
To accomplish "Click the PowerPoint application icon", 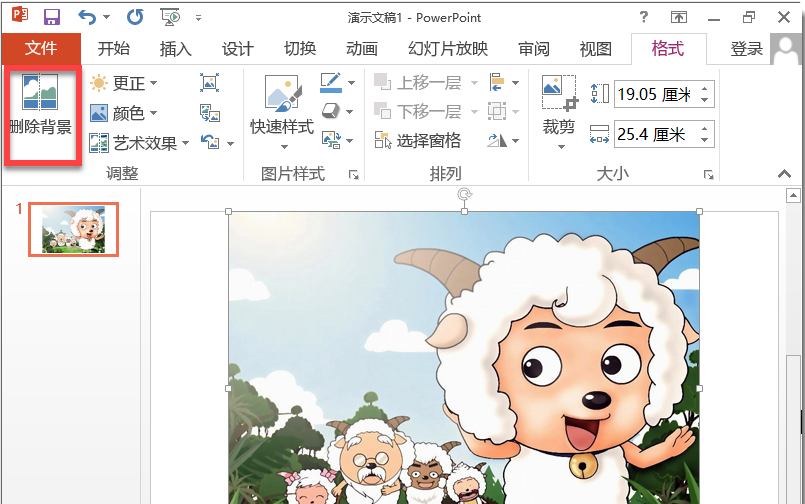I will 19,15.
